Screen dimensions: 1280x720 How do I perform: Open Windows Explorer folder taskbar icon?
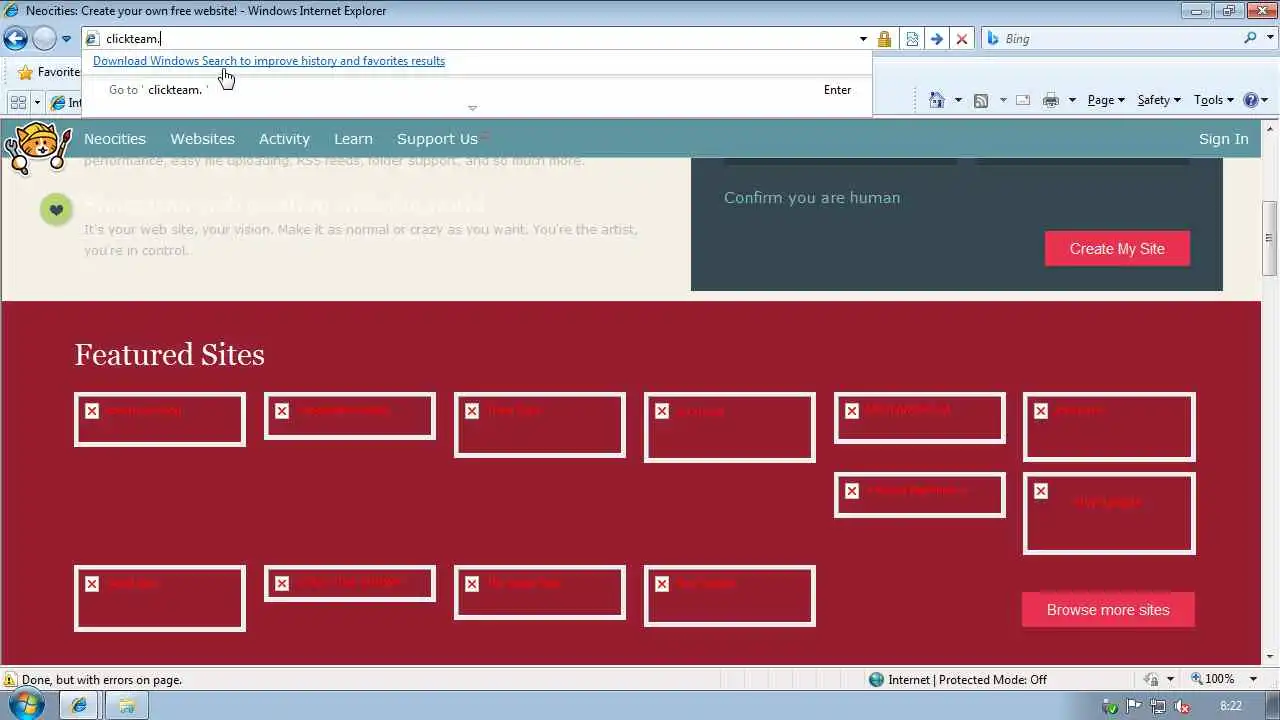coord(127,706)
